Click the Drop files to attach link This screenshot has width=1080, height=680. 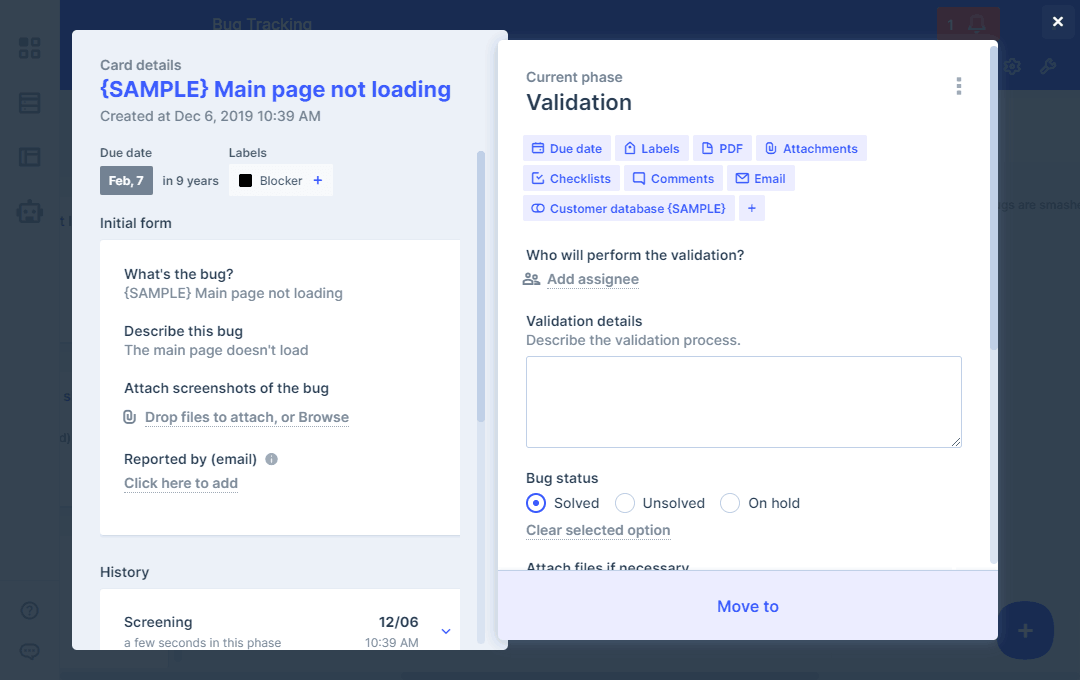(x=246, y=417)
